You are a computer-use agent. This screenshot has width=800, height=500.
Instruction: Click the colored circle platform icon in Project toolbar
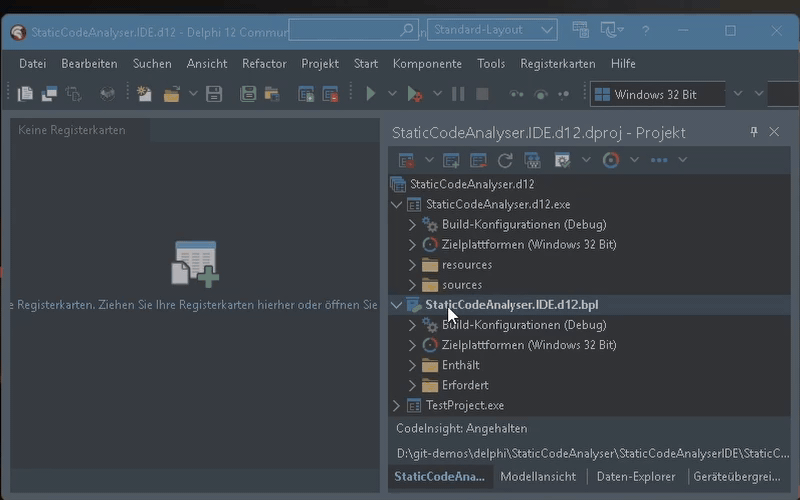[611, 160]
